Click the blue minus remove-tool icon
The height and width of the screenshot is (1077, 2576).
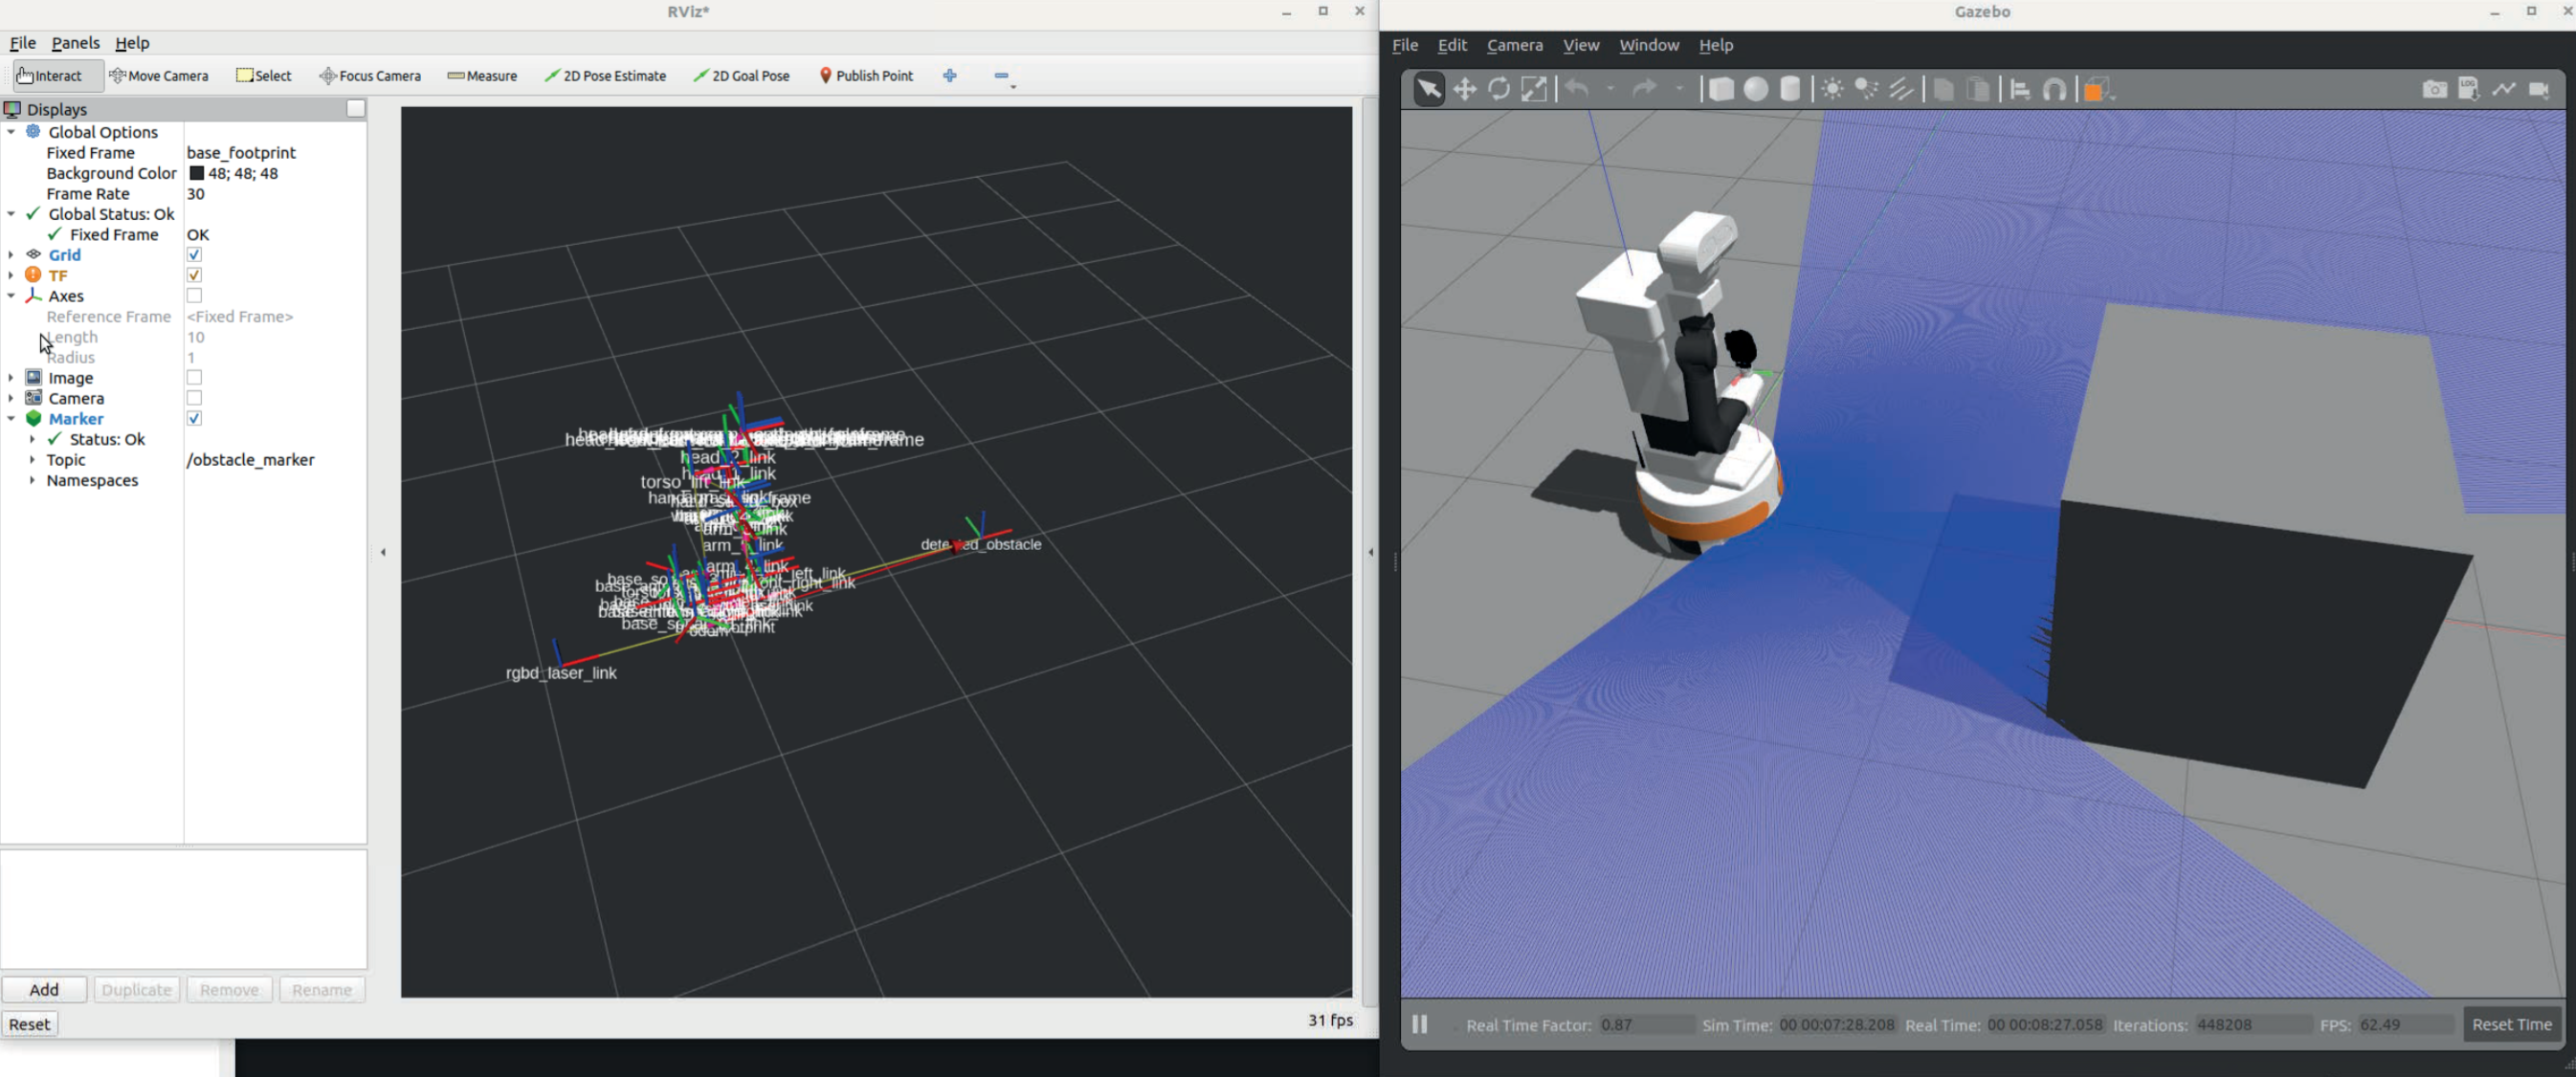pyautogui.click(x=1003, y=75)
